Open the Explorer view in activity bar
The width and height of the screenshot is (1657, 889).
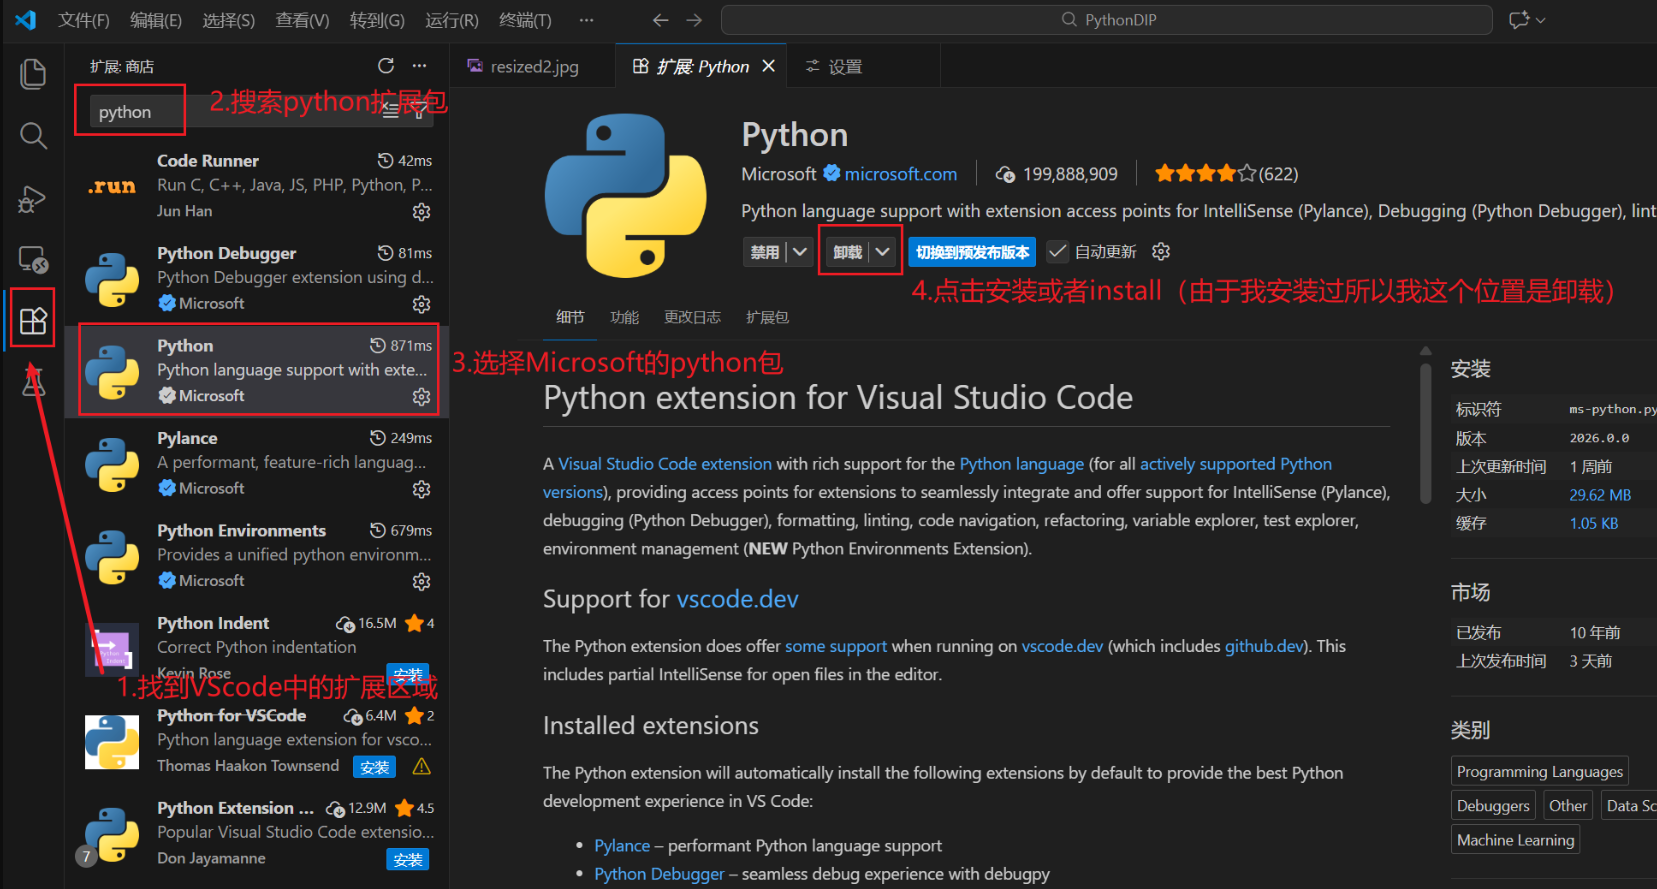tap(33, 73)
